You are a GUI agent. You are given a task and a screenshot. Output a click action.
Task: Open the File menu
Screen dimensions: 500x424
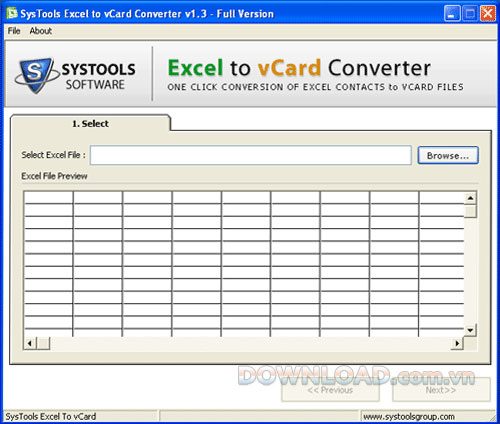click(x=14, y=31)
